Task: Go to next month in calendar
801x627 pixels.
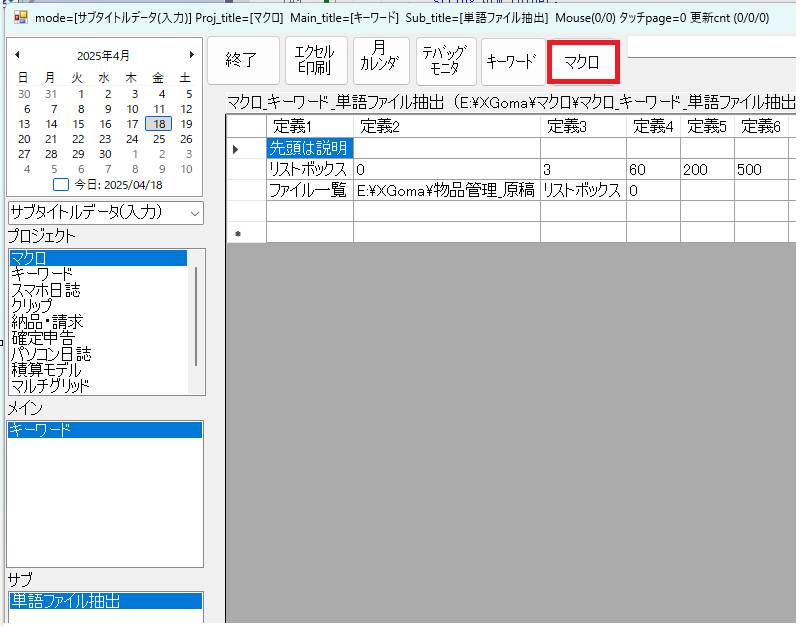Action: click(x=192, y=55)
